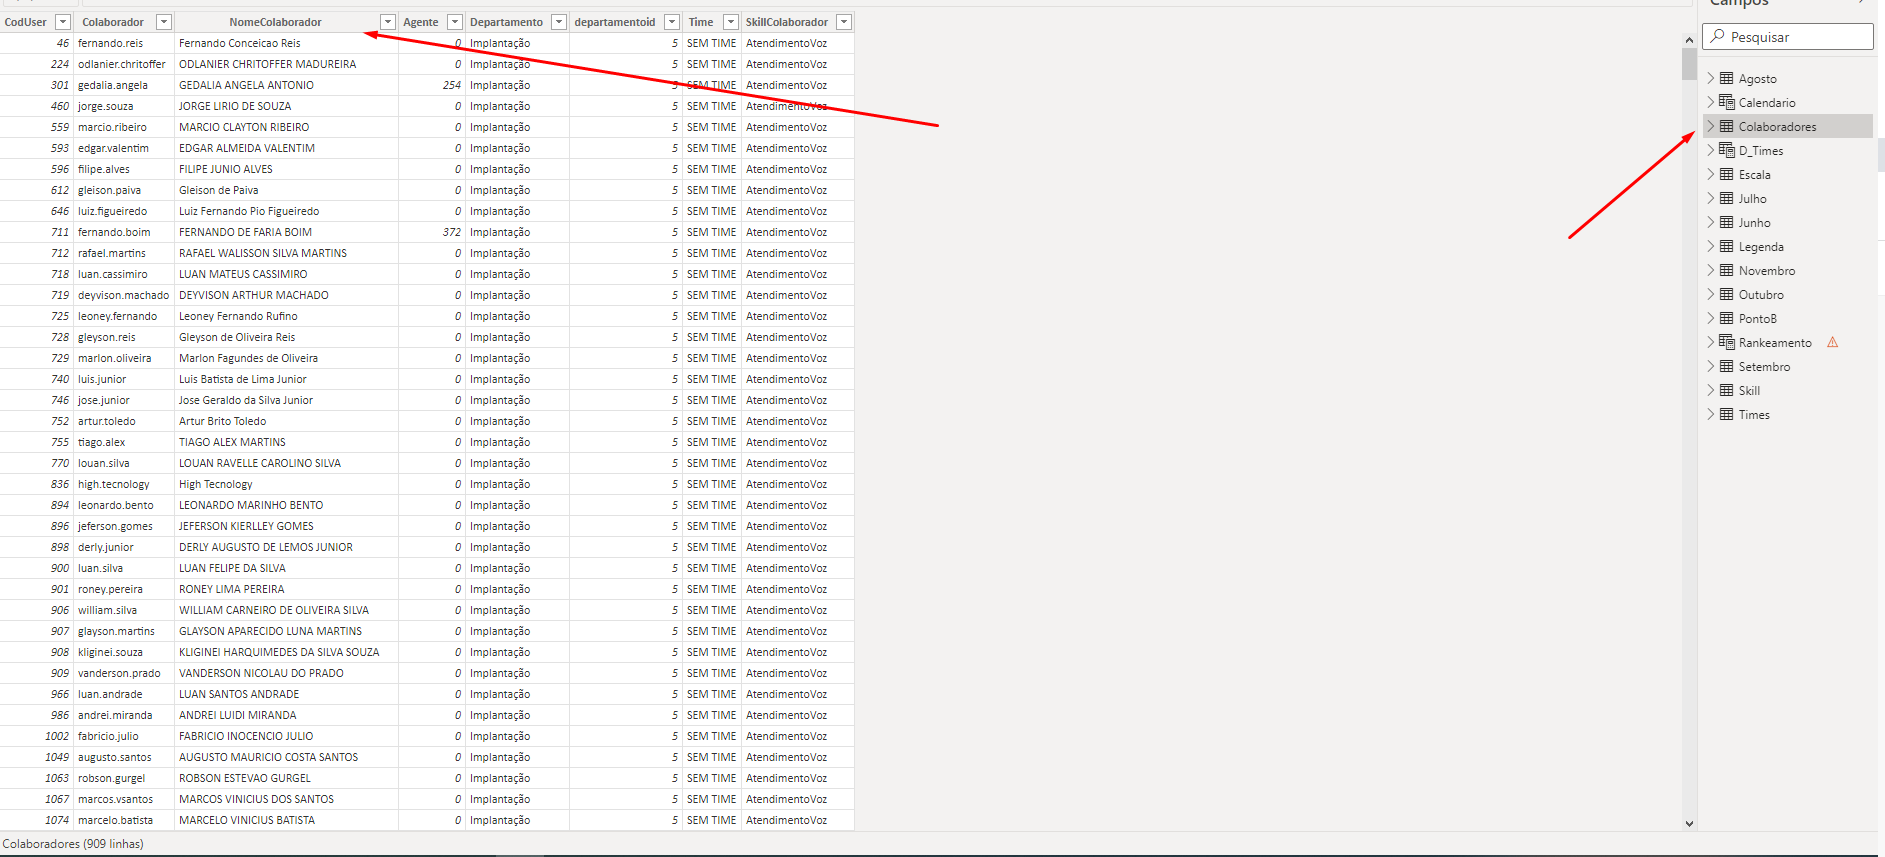Click the Legenda table icon

[x=1726, y=246]
